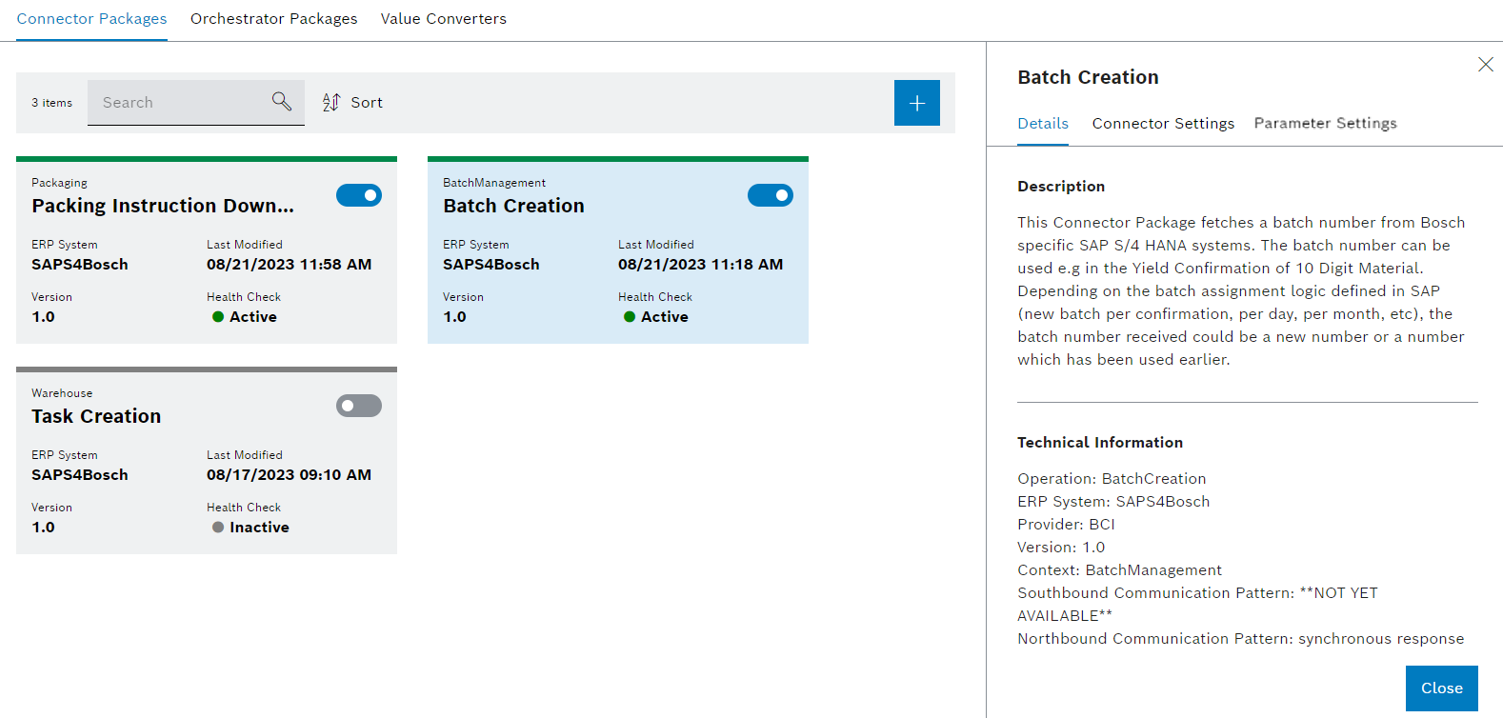Open the Value Converters tab
The image size is (1503, 722).
tap(443, 17)
